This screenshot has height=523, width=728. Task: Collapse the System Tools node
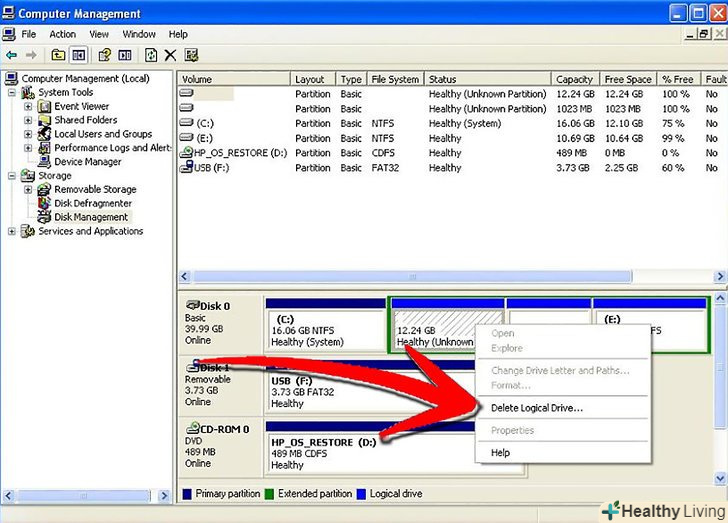pyautogui.click(x=12, y=92)
